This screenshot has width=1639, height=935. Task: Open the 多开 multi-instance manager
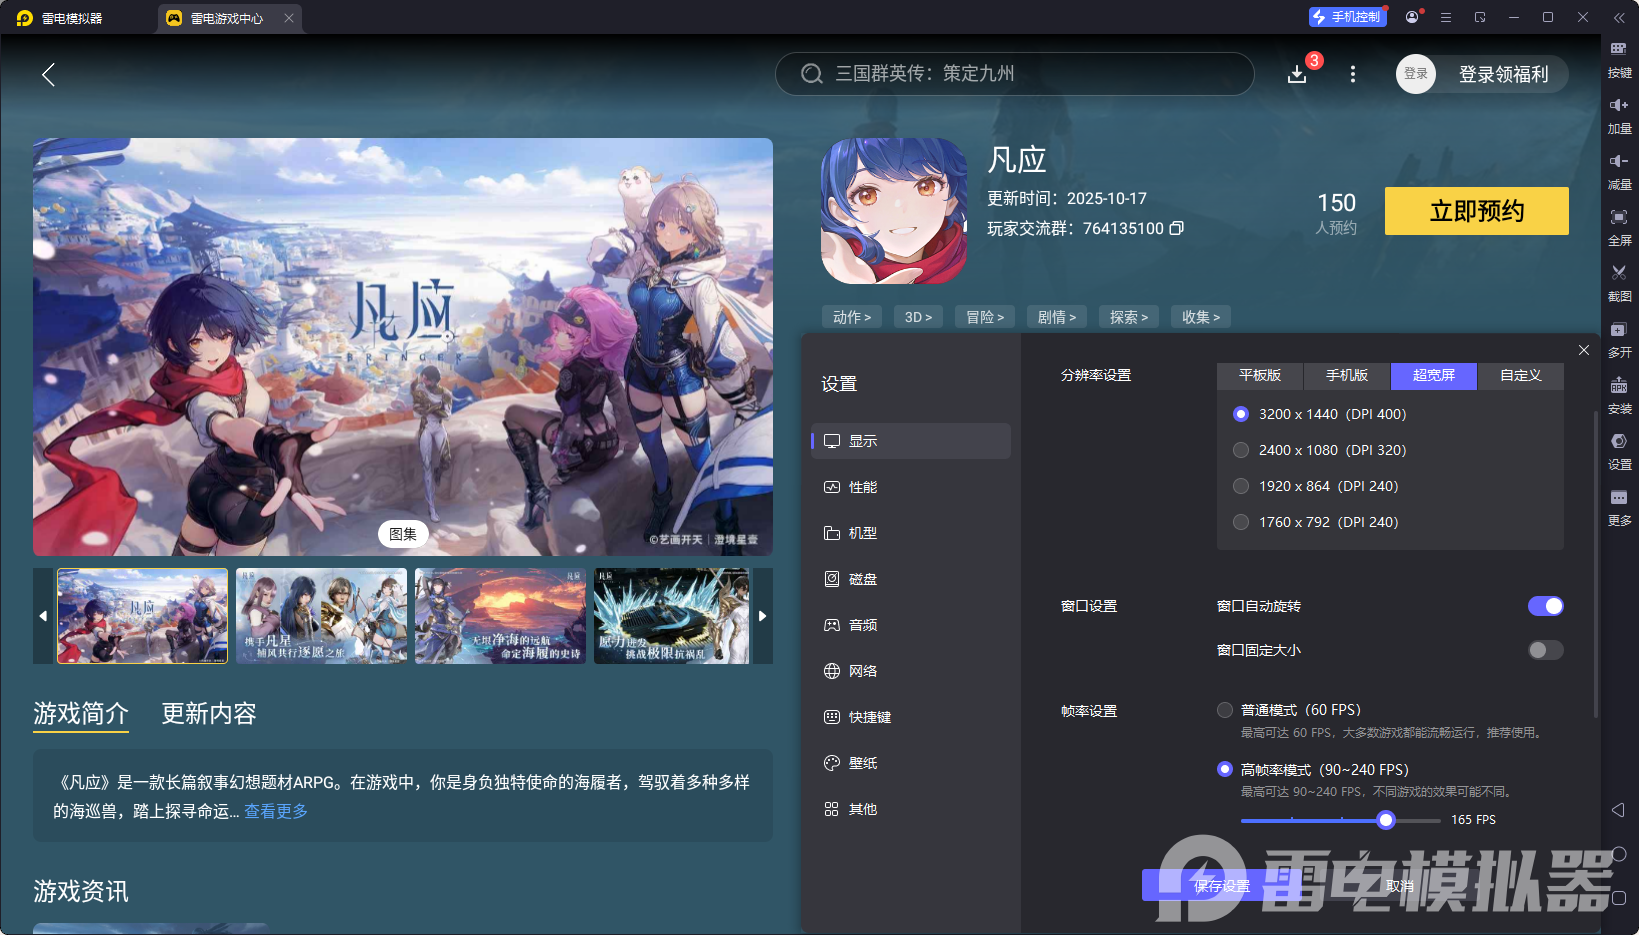(x=1620, y=339)
